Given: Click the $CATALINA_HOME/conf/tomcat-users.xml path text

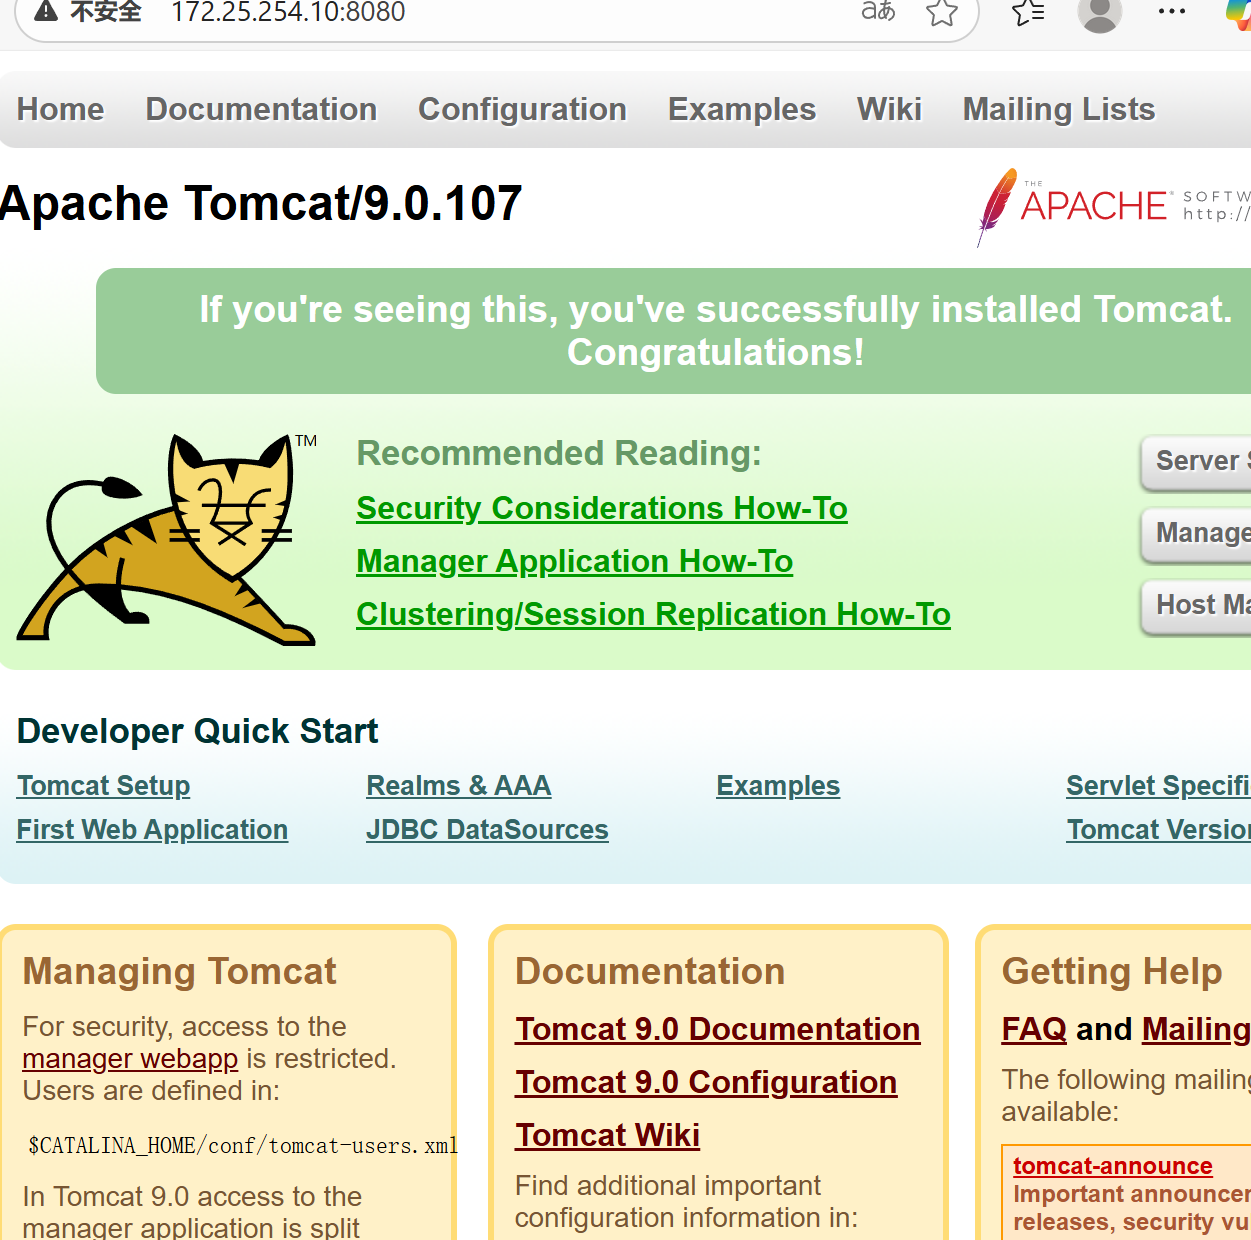Looking at the screenshot, I should pyautogui.click(x=243, y=1146).
